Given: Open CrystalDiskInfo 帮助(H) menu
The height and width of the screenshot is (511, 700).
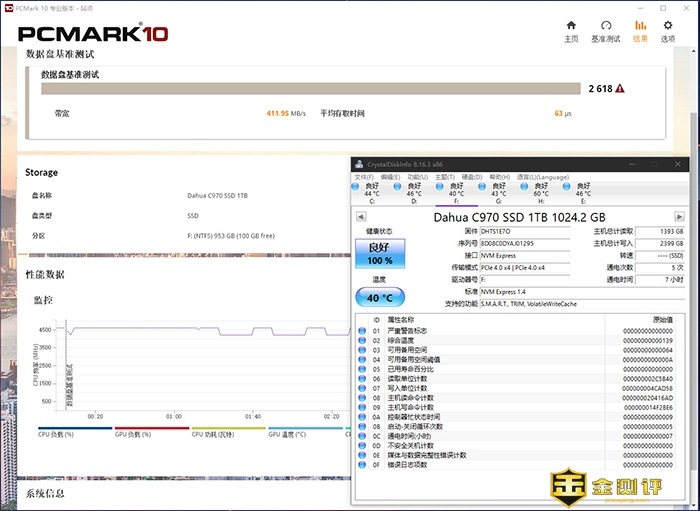Looking at the screenshot, I should pyautogui.click(x=500, y=177).
